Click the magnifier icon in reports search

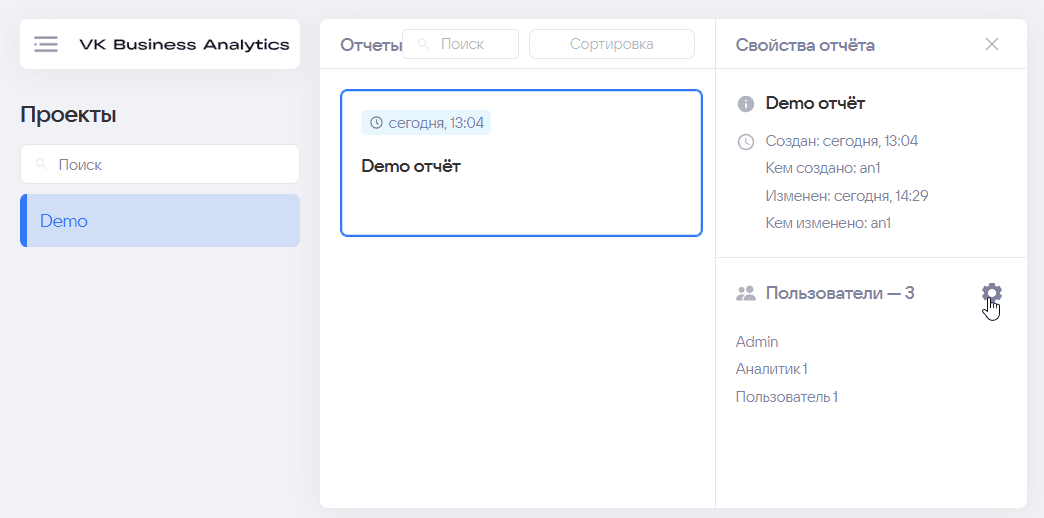[x=423, y=45]
